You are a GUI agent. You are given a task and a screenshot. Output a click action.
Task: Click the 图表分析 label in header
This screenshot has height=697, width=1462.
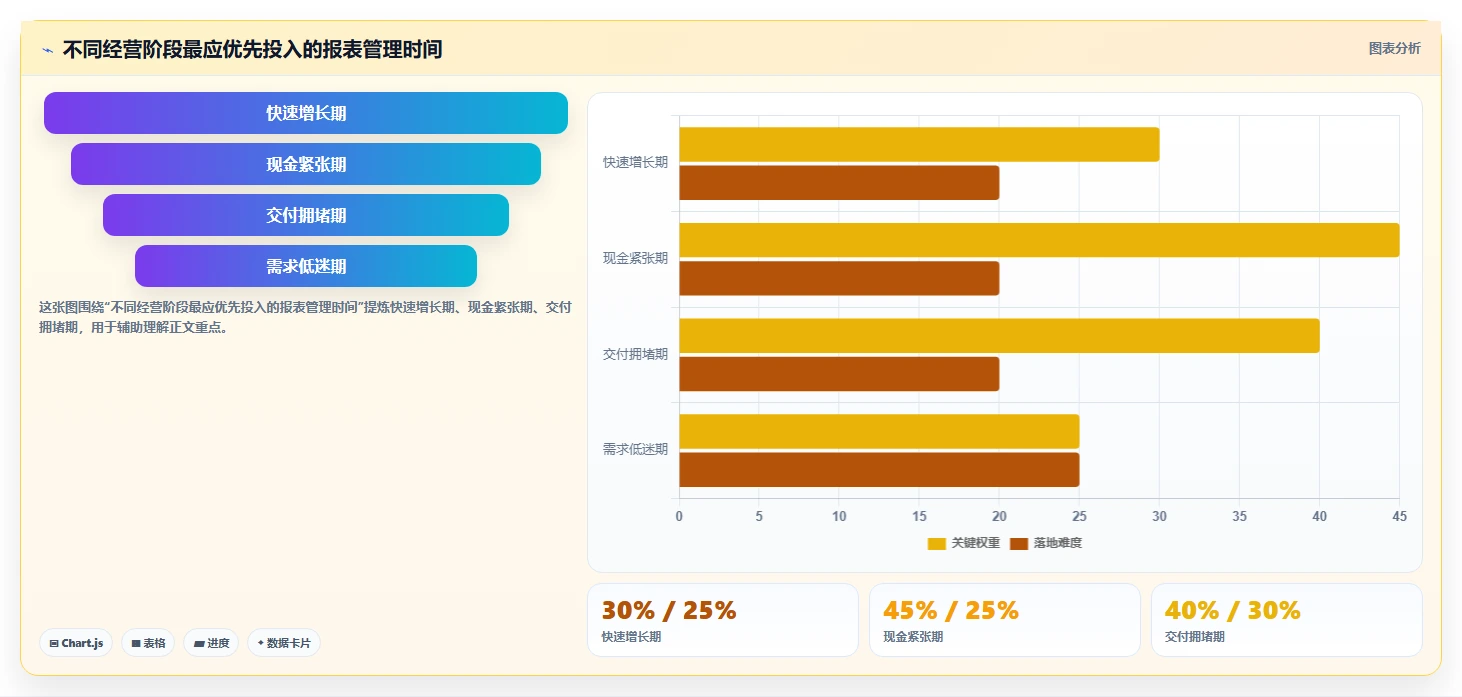tap(1394, 48)
